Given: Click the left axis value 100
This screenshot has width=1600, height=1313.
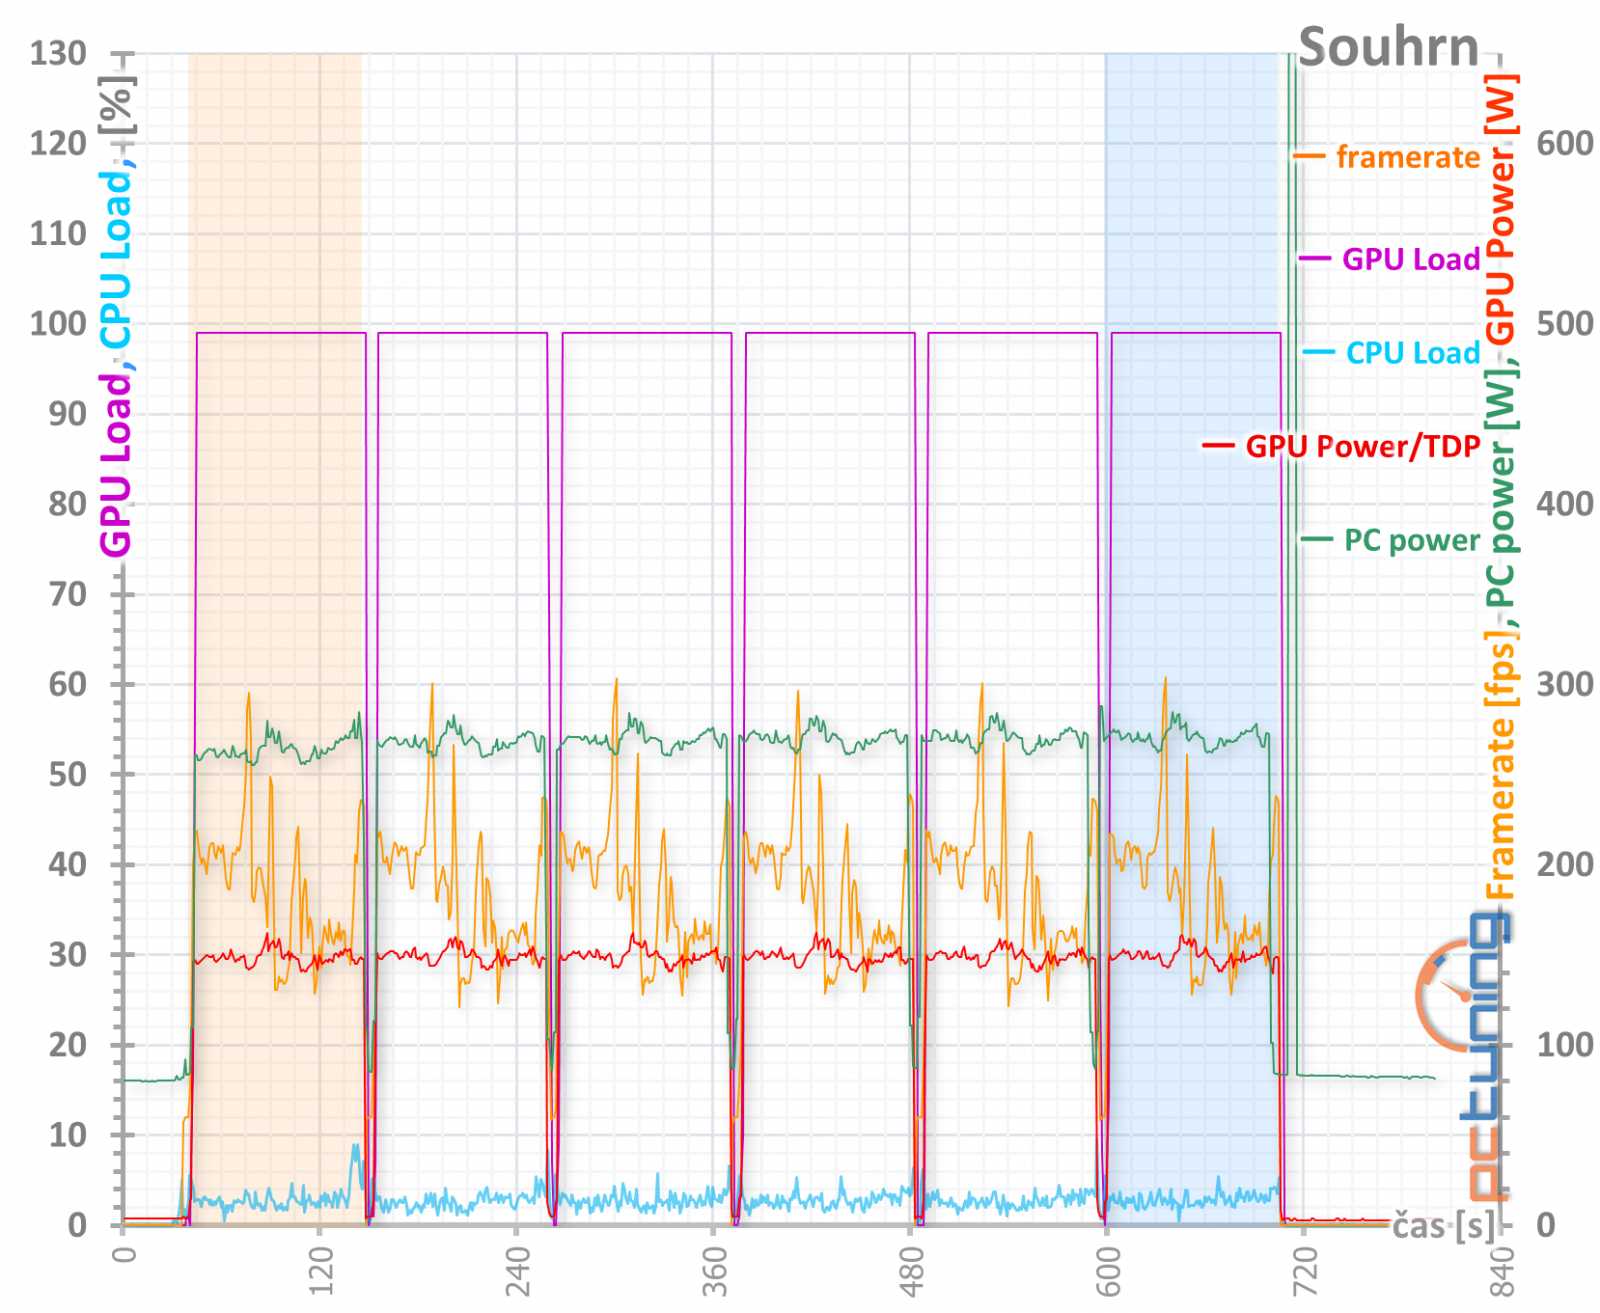Looking at the screenshot, I should pyautogui.click(x=58, y=323).
